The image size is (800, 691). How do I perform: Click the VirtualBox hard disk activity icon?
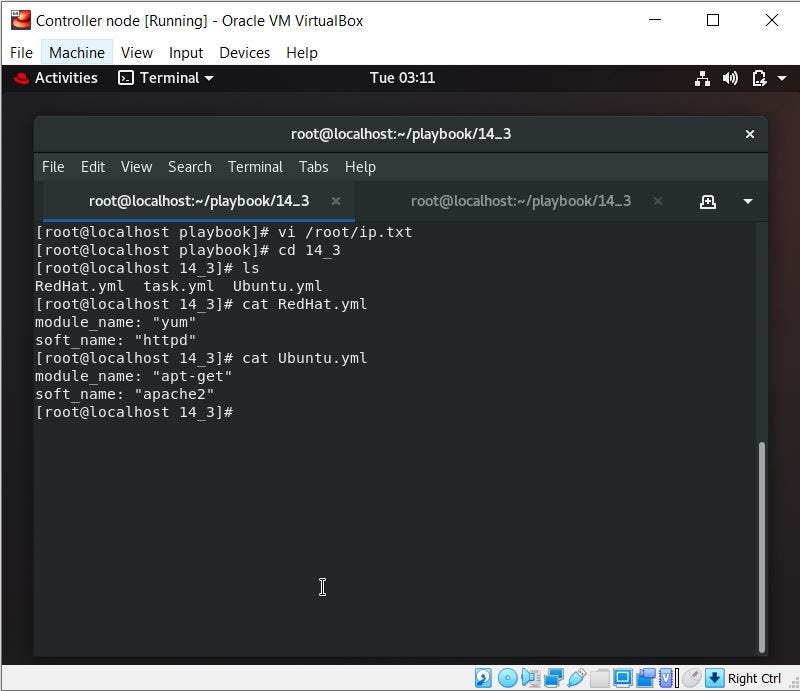click(483, 678)
